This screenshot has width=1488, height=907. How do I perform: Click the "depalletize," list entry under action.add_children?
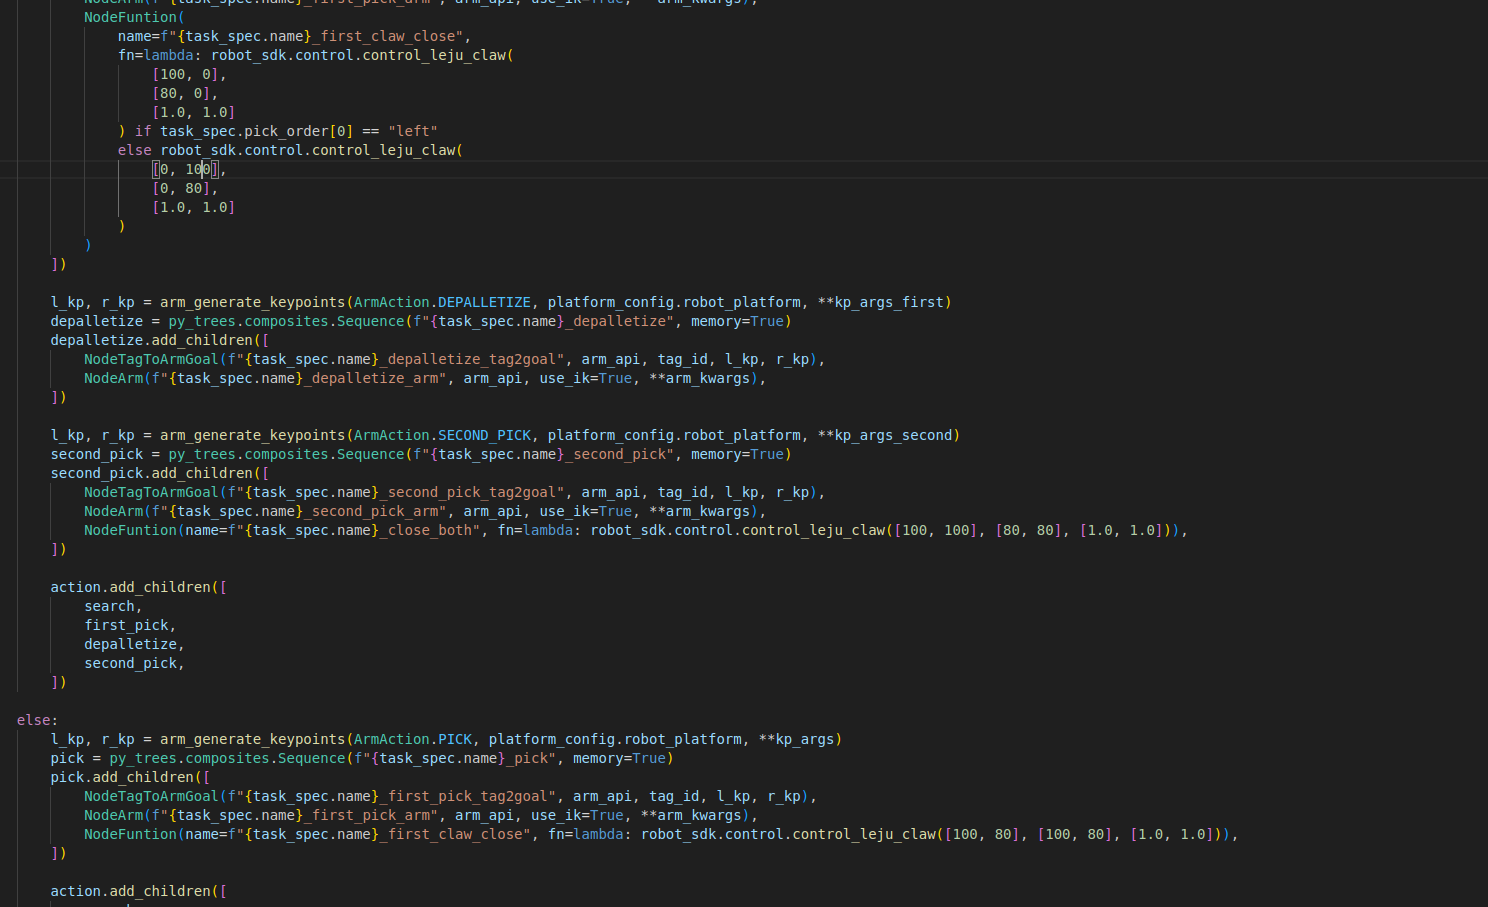click(133, 644)
